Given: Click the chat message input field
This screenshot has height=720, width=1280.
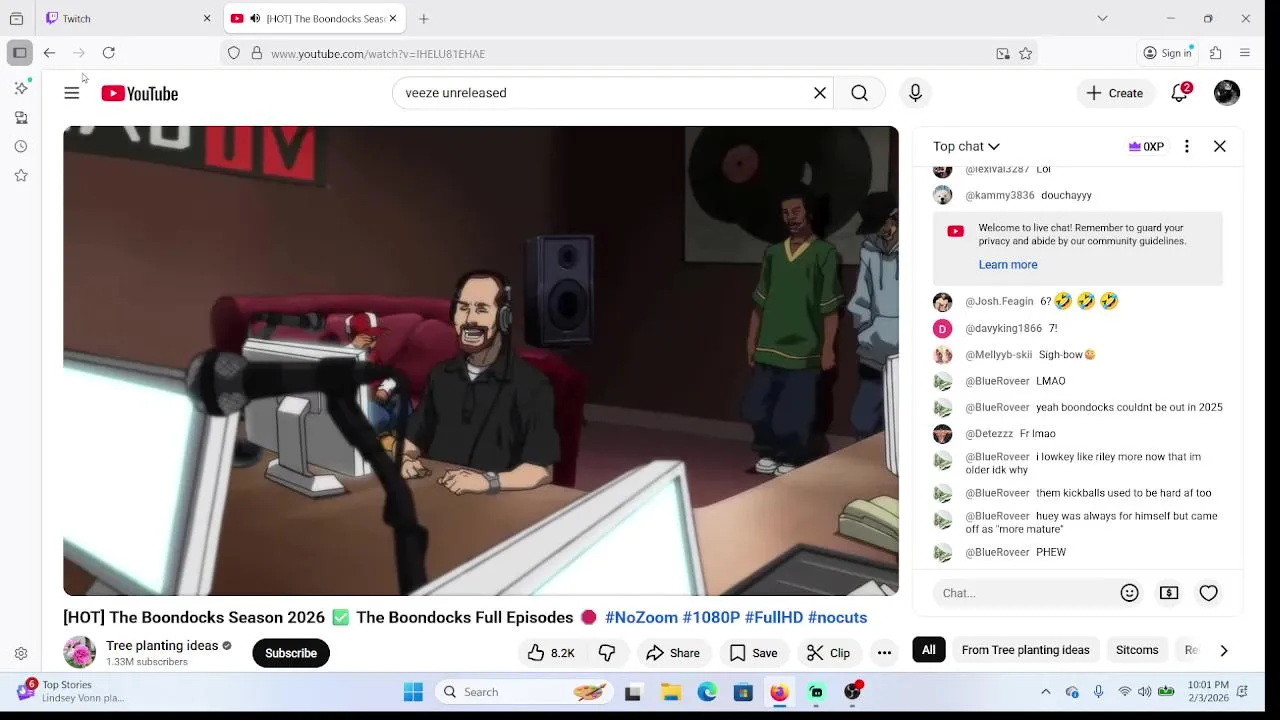Looking at the screenshot, I should click(x=1025, y=593).
